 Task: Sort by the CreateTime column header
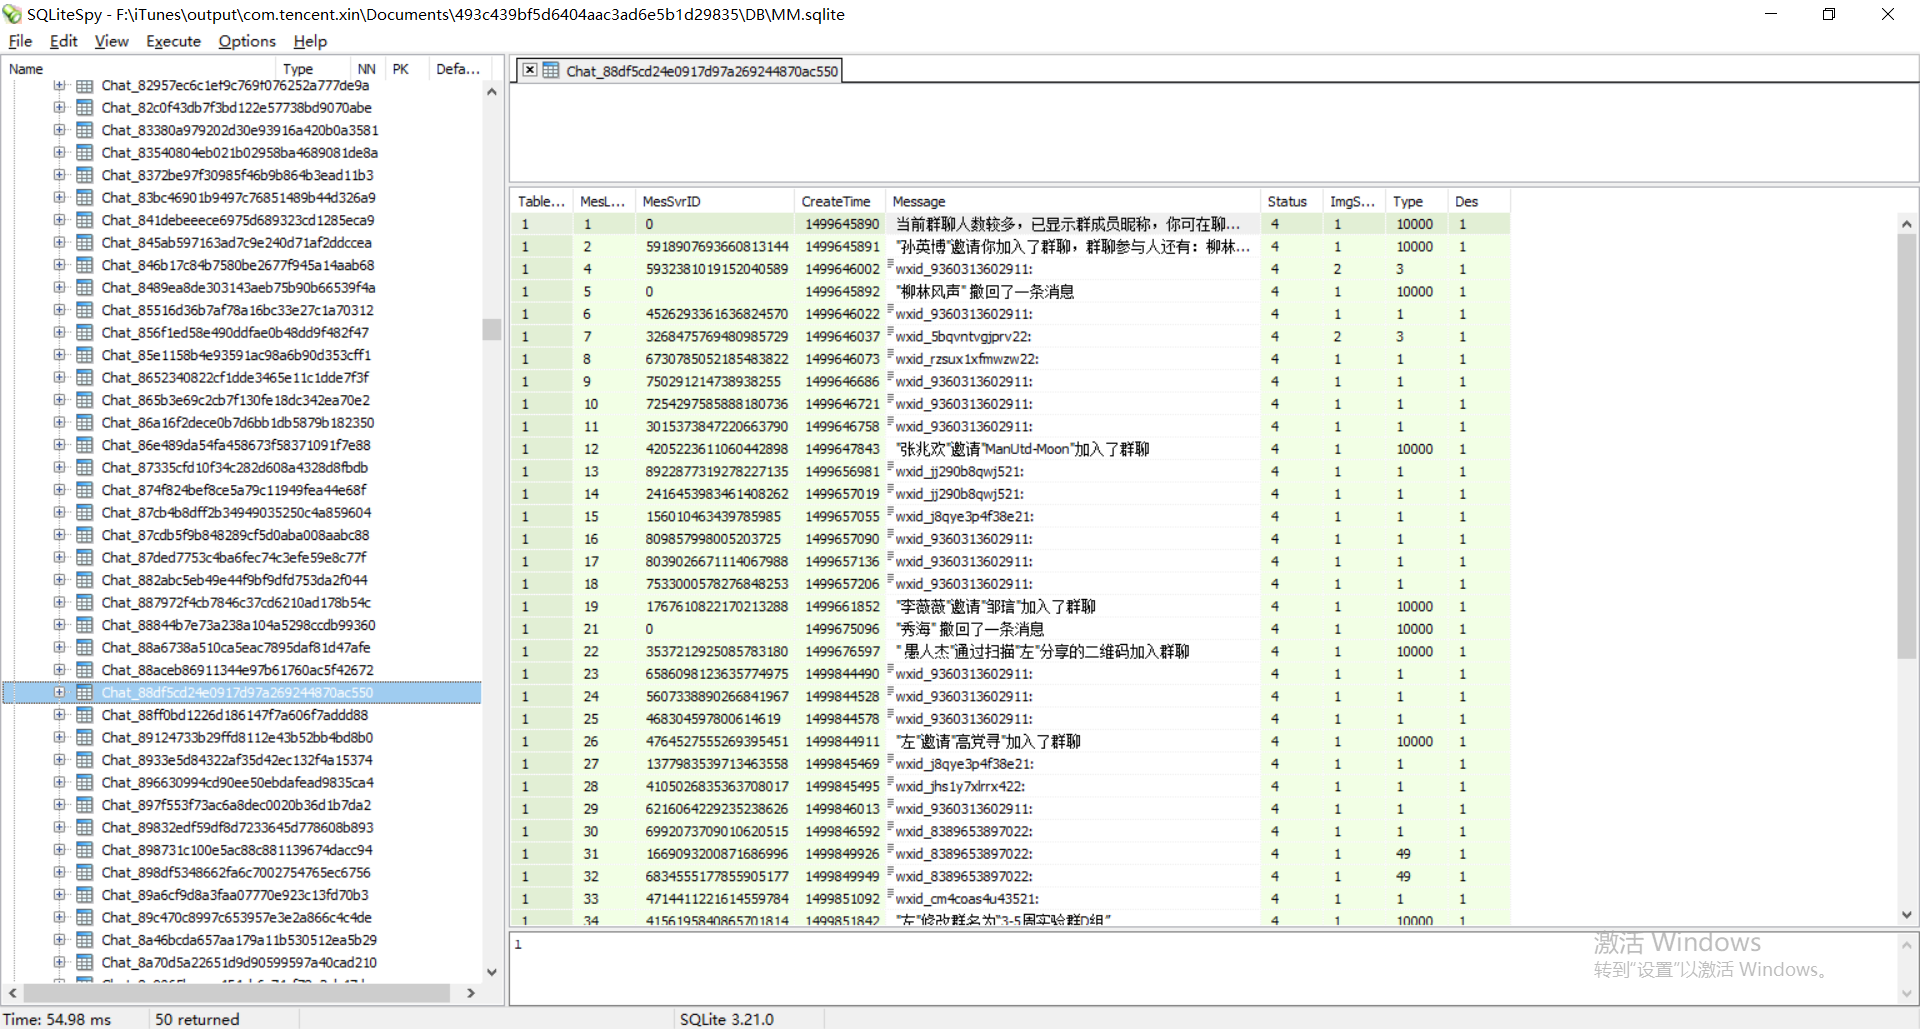coord(839,201)
